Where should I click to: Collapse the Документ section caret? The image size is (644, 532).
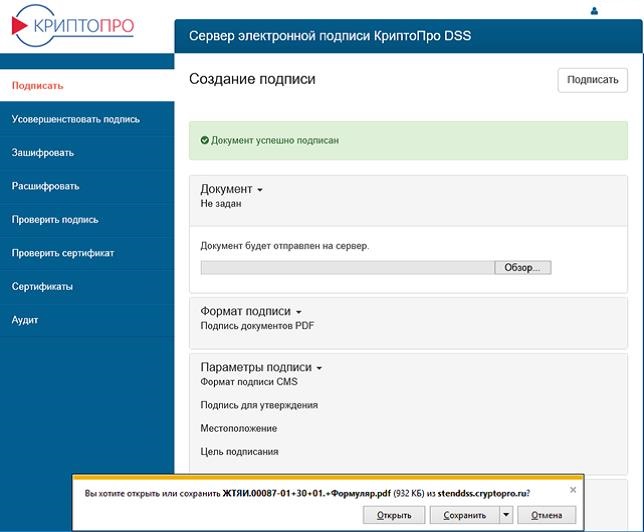click(x=260, y=190)
